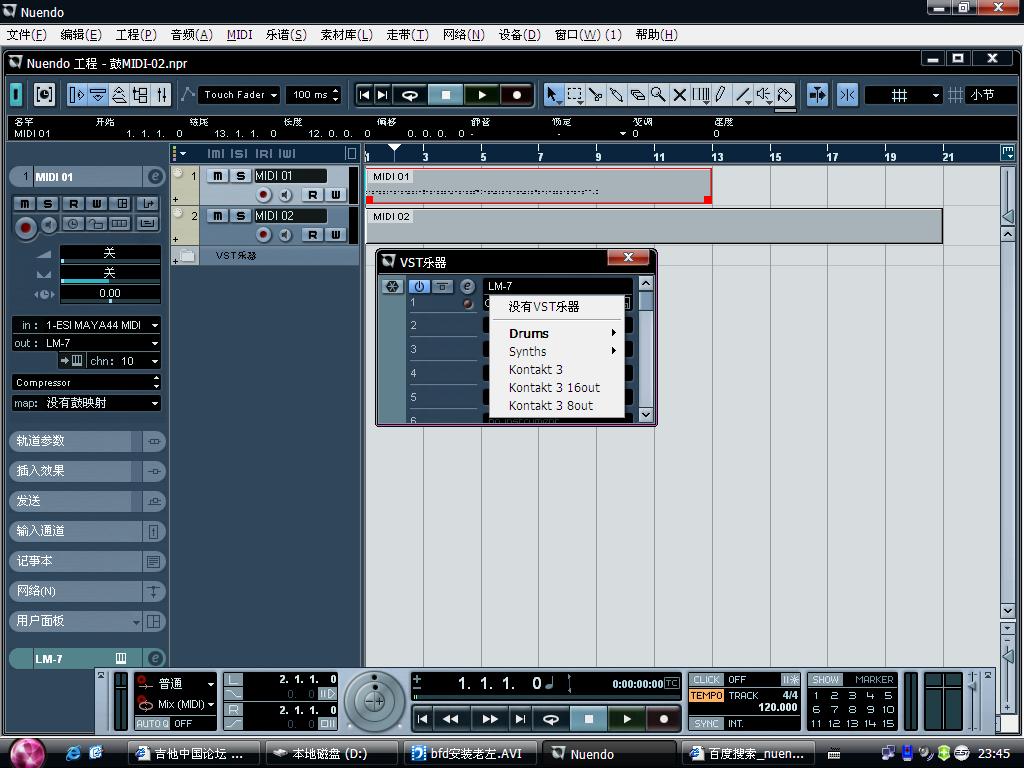Show the Overview strip
This screenshot has height=768, width=1024.
point(119,95)
